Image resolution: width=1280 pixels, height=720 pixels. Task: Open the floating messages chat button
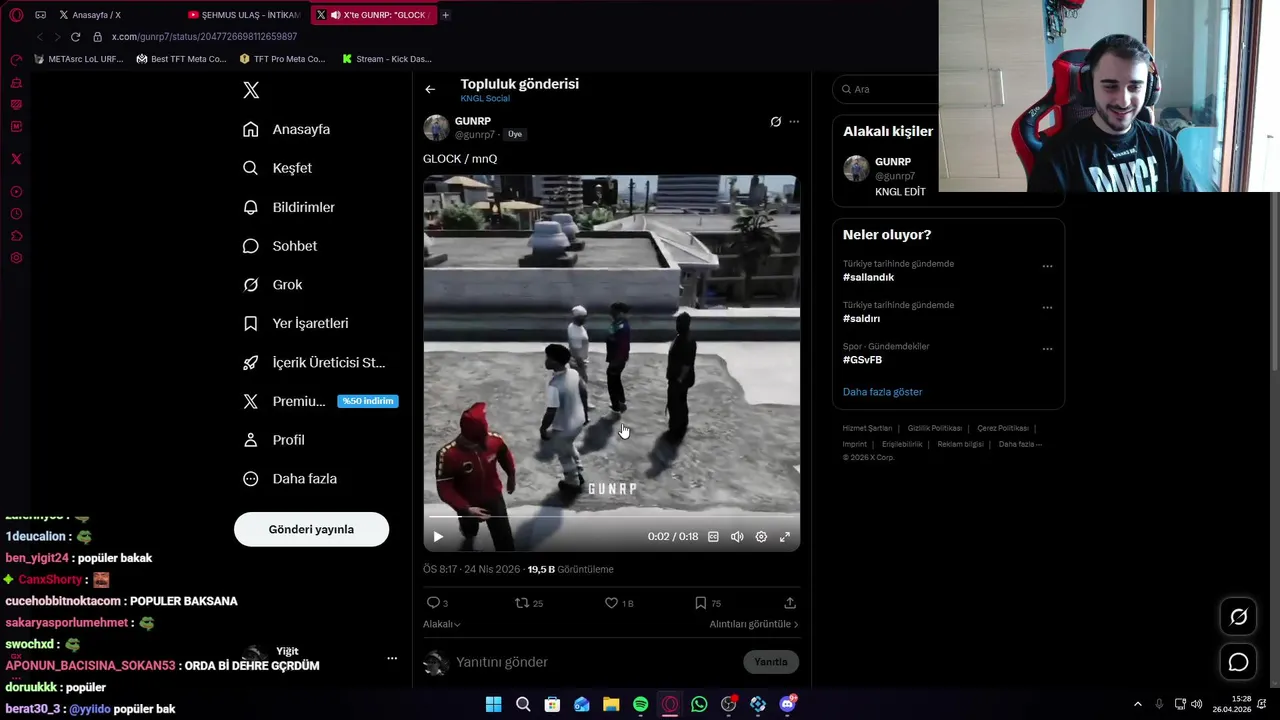pos(1238,662)
